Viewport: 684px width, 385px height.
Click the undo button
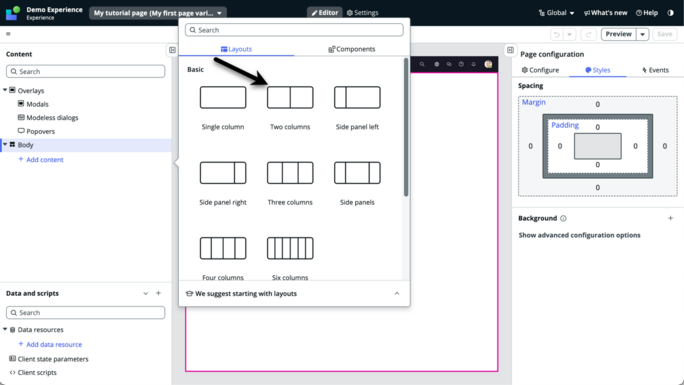[557, 34]
